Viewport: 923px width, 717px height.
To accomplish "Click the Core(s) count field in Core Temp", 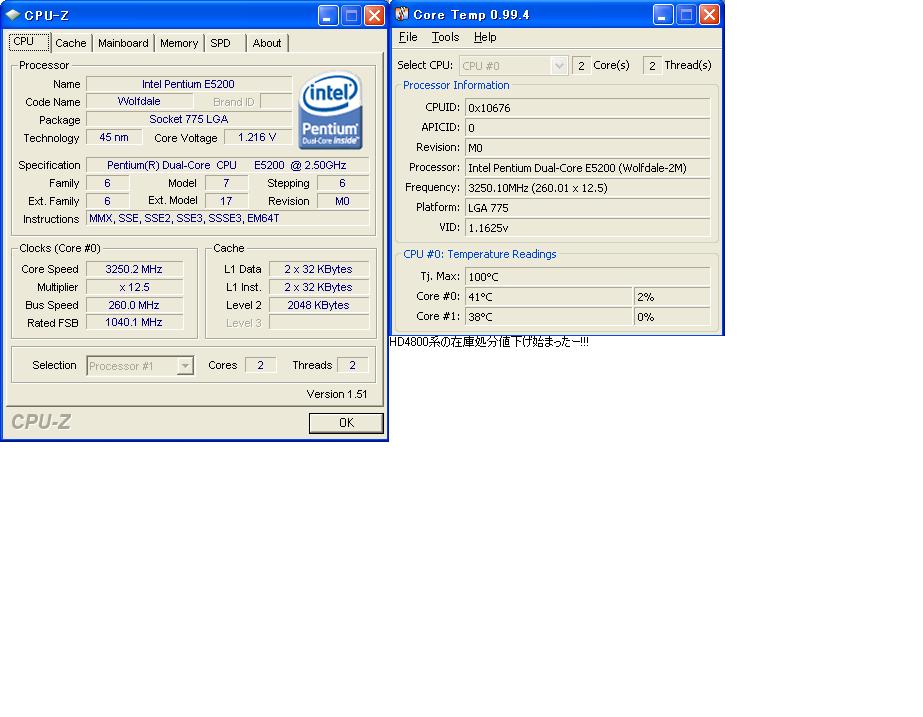I will (x=581, y=65).
